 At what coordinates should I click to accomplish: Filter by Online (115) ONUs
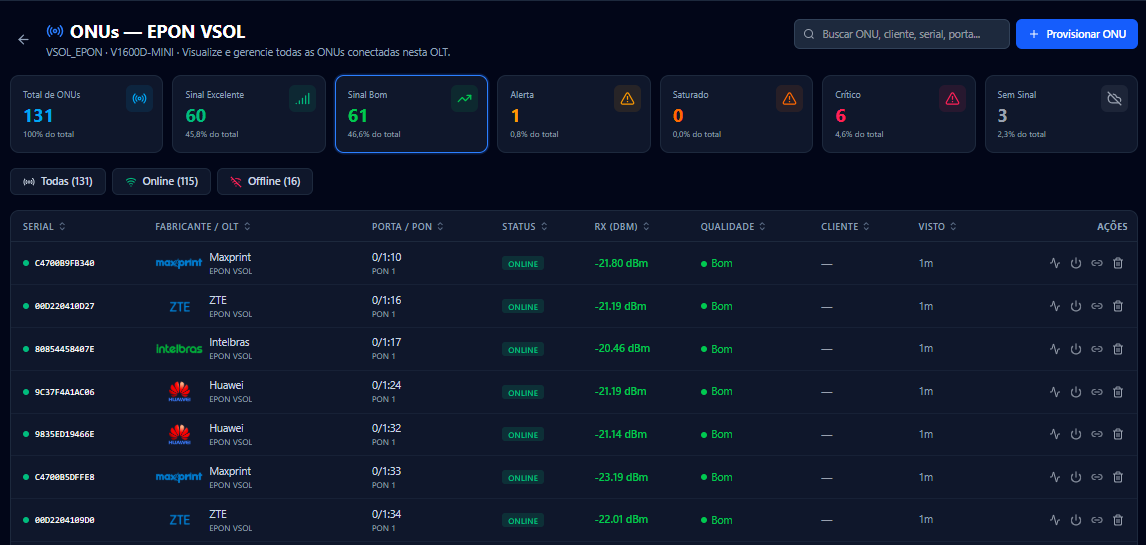162,181
